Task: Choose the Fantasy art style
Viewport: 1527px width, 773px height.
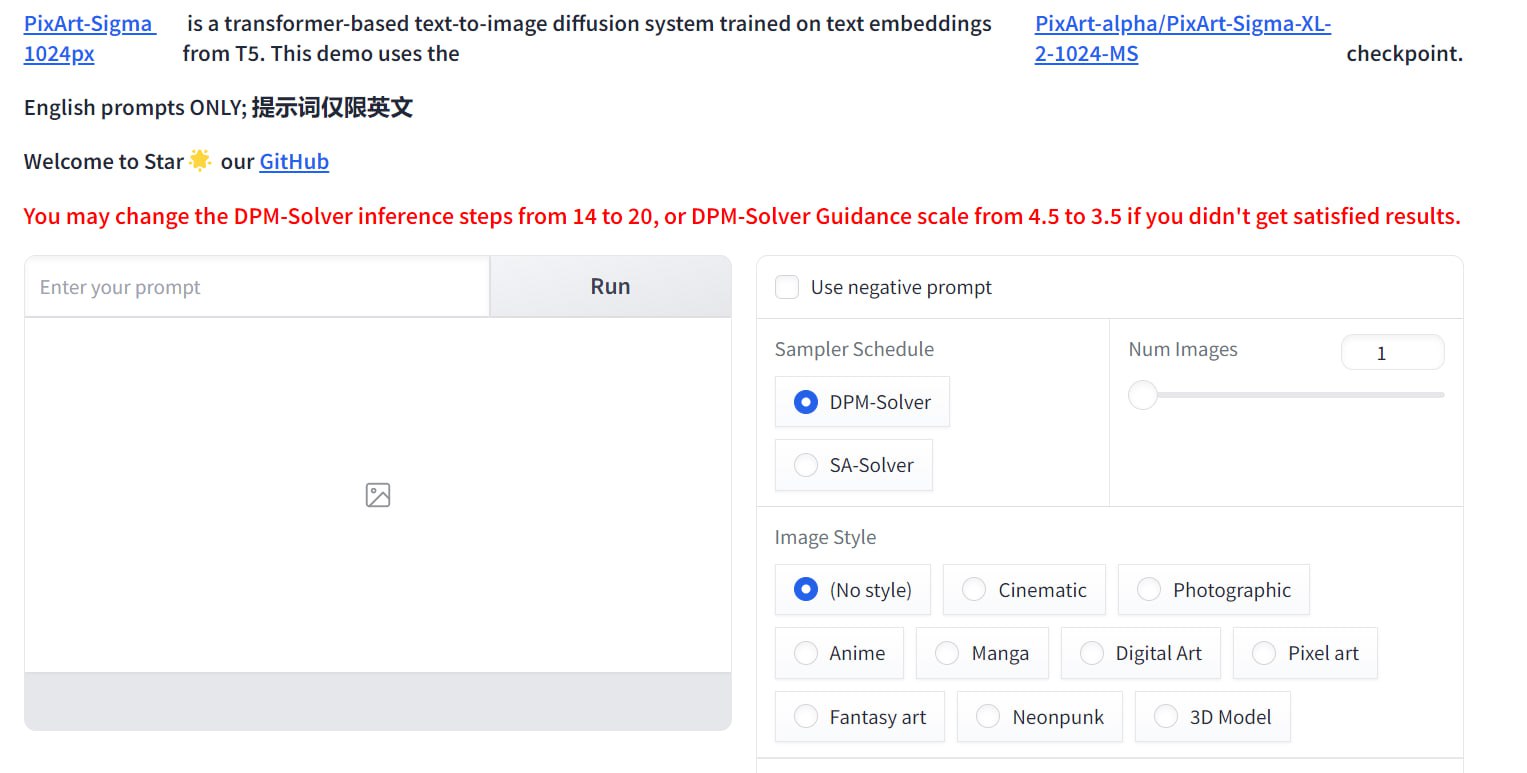Action: [x=805, y=717]
